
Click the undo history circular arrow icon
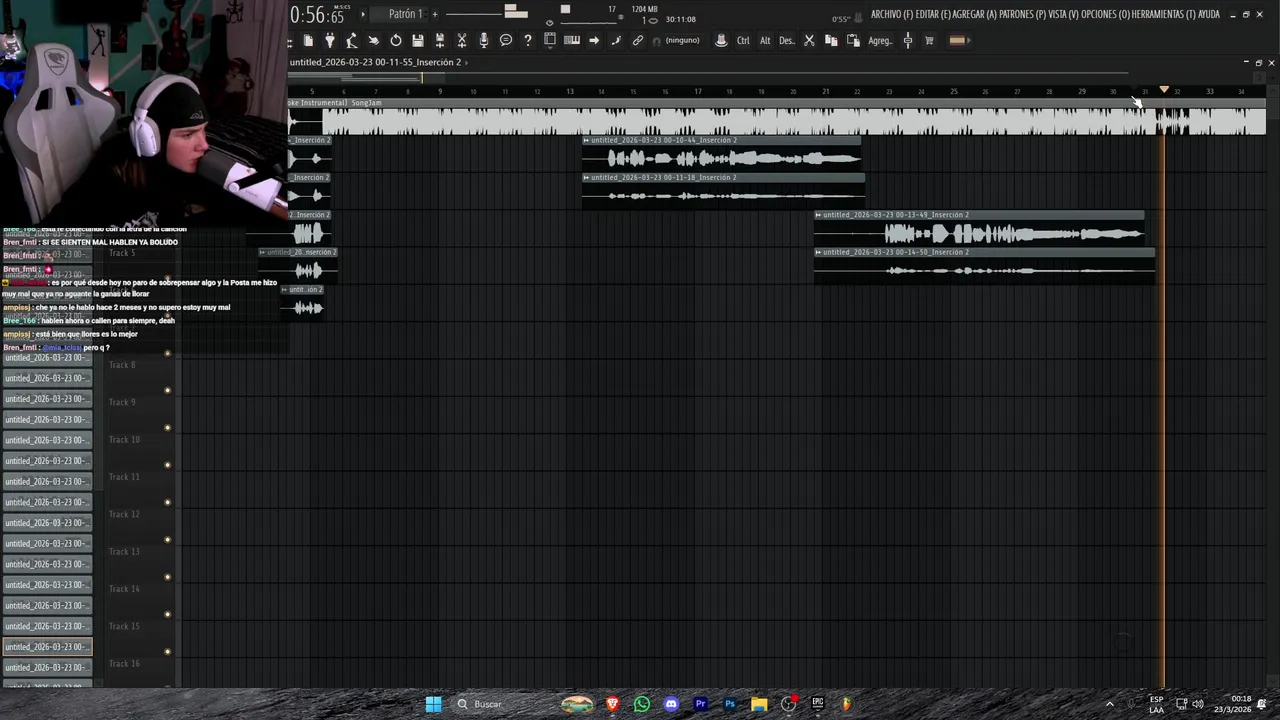click(x=396, y=40)
